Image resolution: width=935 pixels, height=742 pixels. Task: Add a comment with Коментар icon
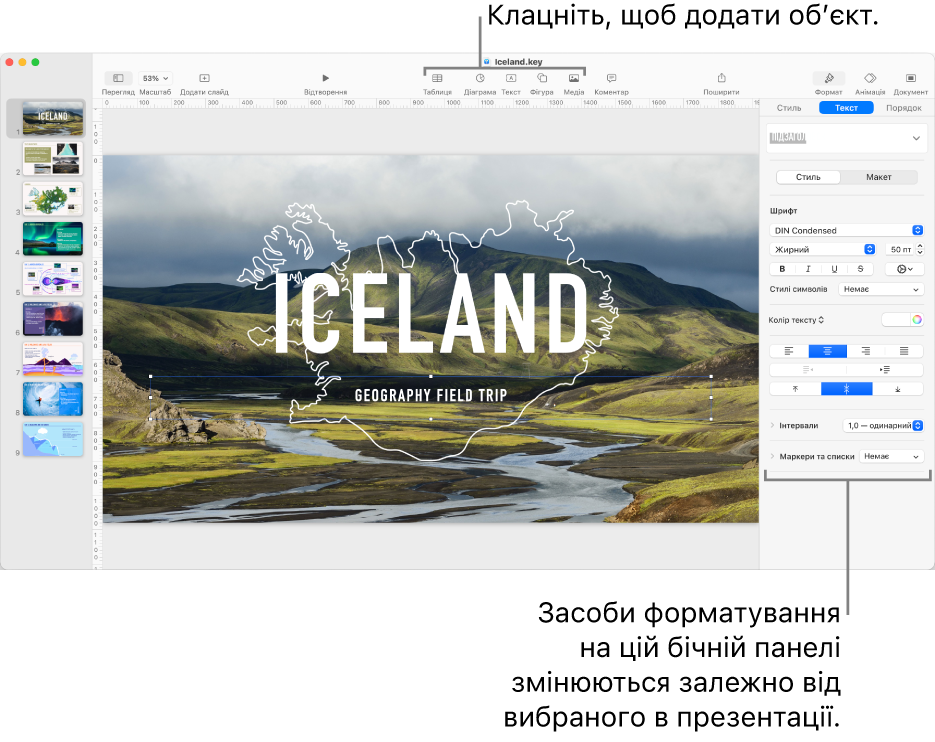(611, 78)
